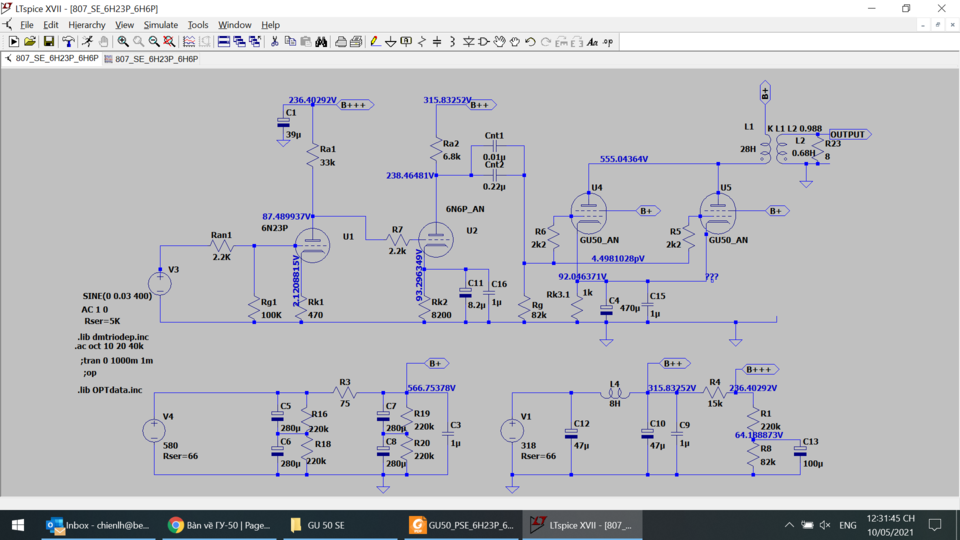Open Chrome window from taskbar

pyautogui.click(x=220, y=525)
